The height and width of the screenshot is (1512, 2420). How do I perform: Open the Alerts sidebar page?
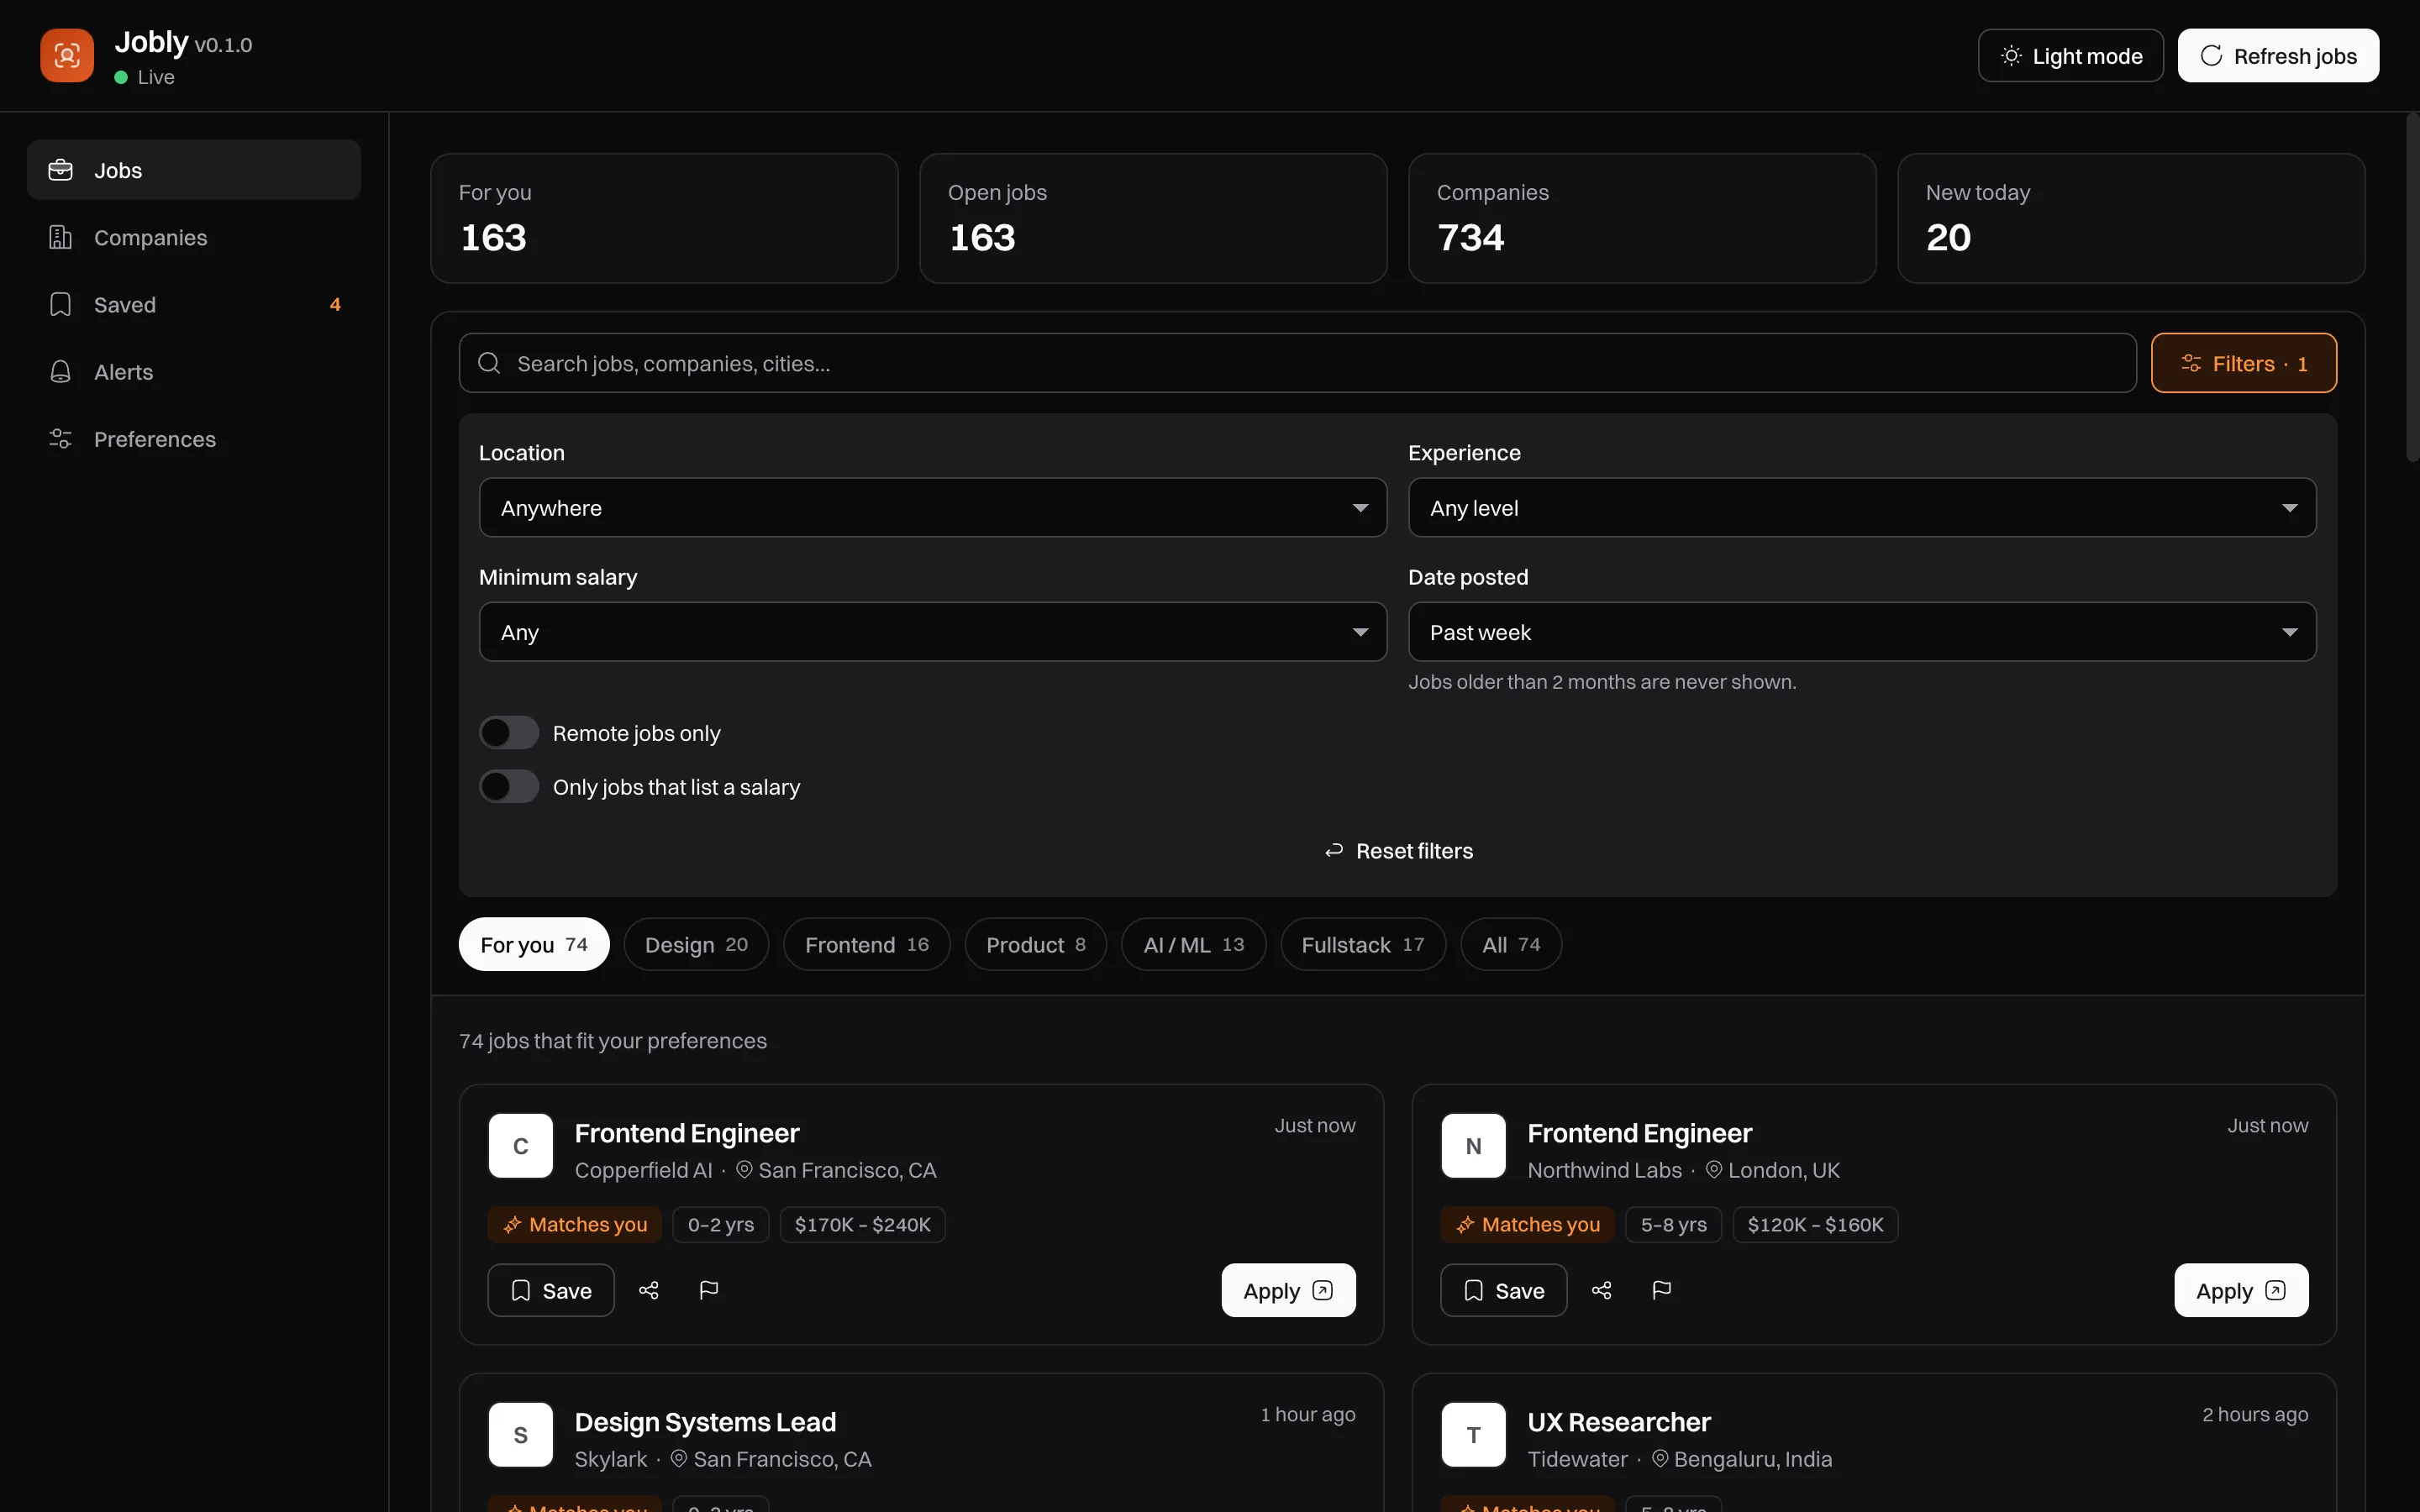[x=194, y=371]
